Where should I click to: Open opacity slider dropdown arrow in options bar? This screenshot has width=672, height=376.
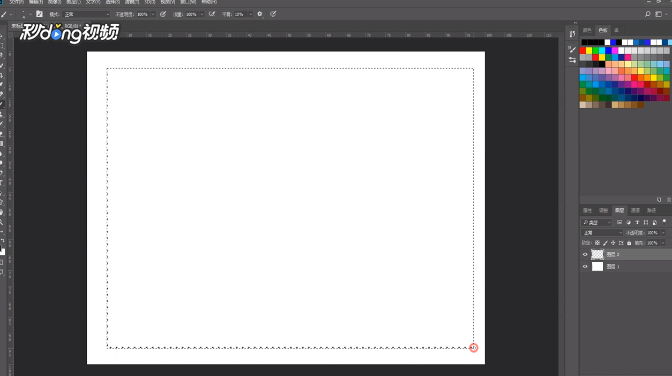pyautogui.click(x=153, y=15)
